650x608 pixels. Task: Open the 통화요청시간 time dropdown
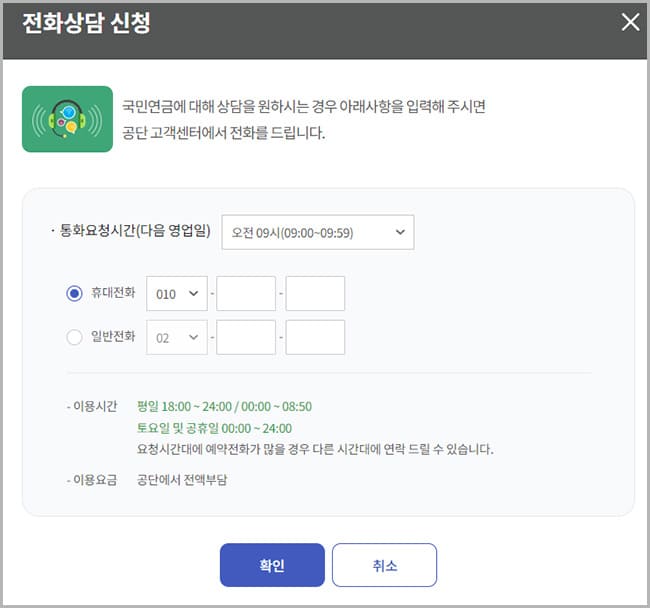tap(317, 232)
